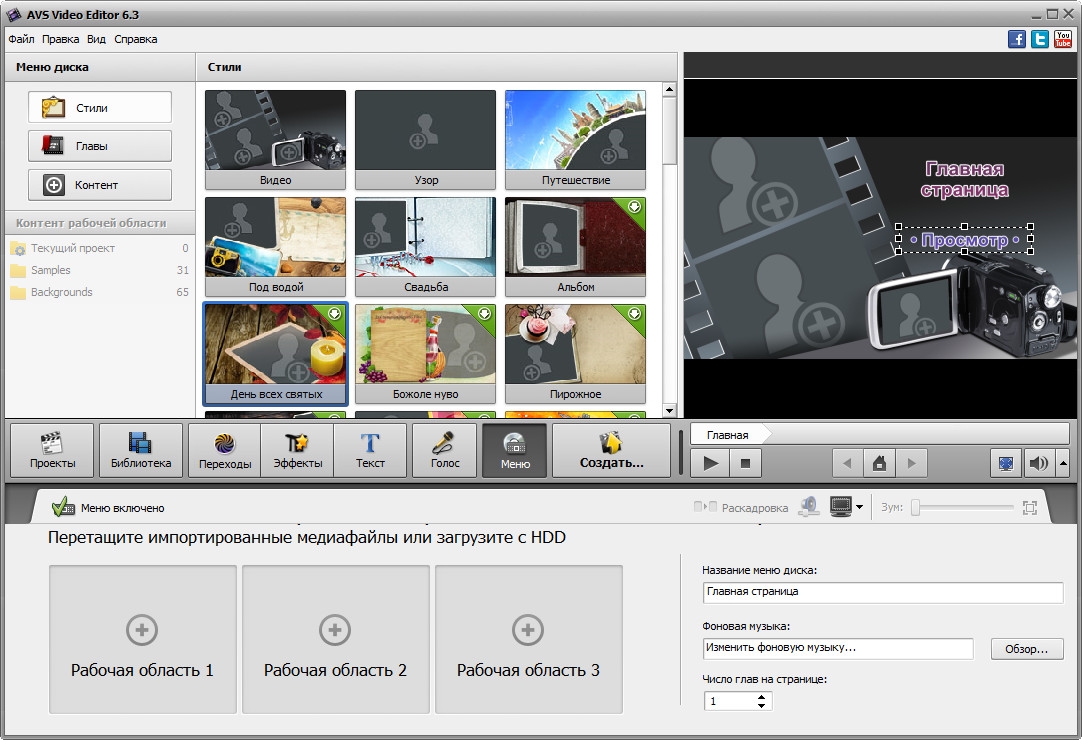This screenshot has height=740, width=1082.
Task: Click the Фоновая музыка field
Action: point(838,648)
